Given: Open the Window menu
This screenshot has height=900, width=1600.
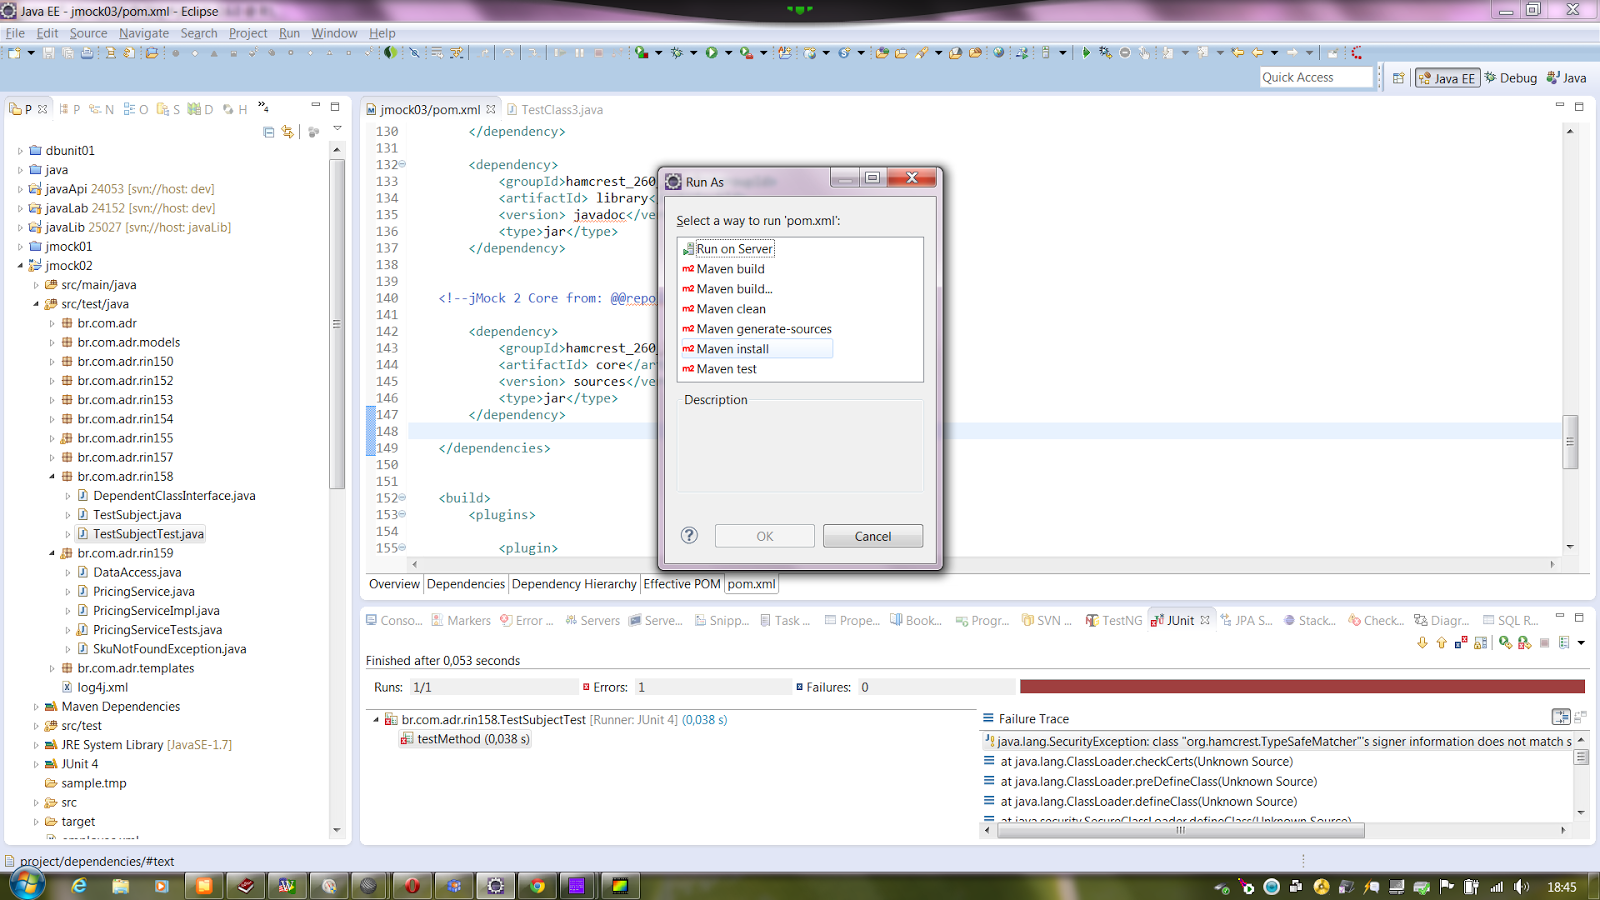Looking at the screenshot, I should click(334, 33).
